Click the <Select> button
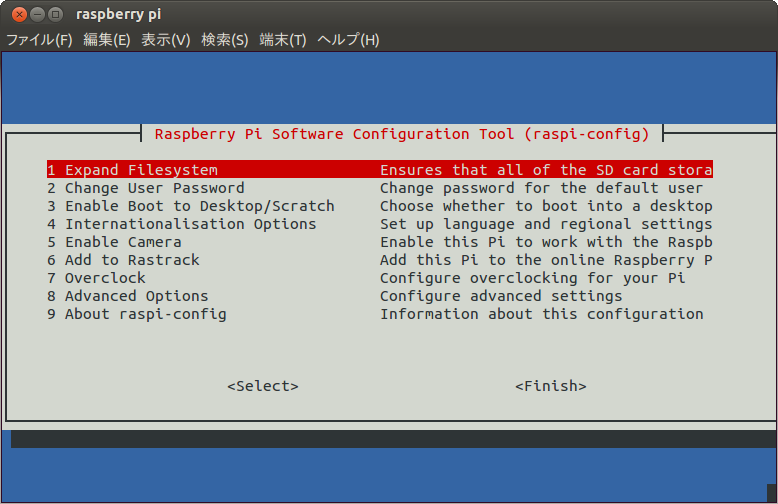The width and height of the screenshot is (778, 504). (x=263, y=386)
